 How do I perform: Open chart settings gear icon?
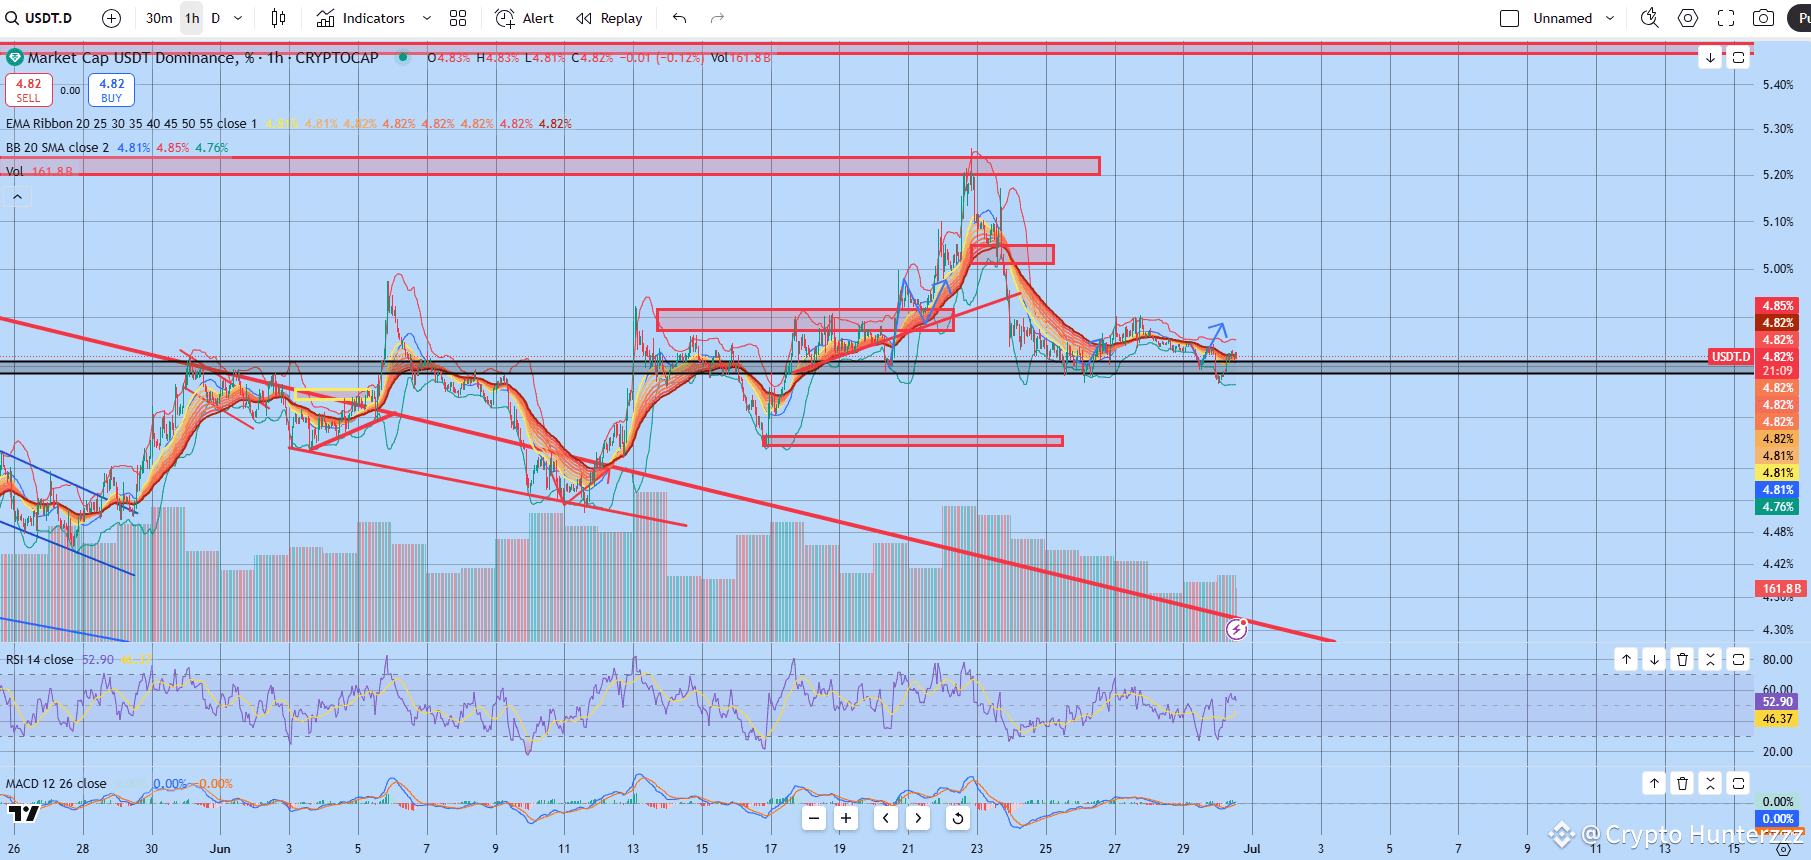[1688, 18]
